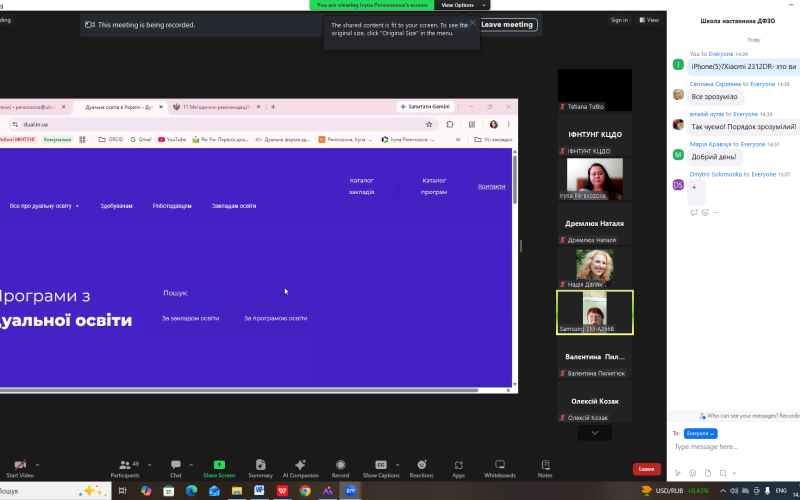800x500 pixels.
Task: Turn on camera with Start Video
Action: pos(20,468)
